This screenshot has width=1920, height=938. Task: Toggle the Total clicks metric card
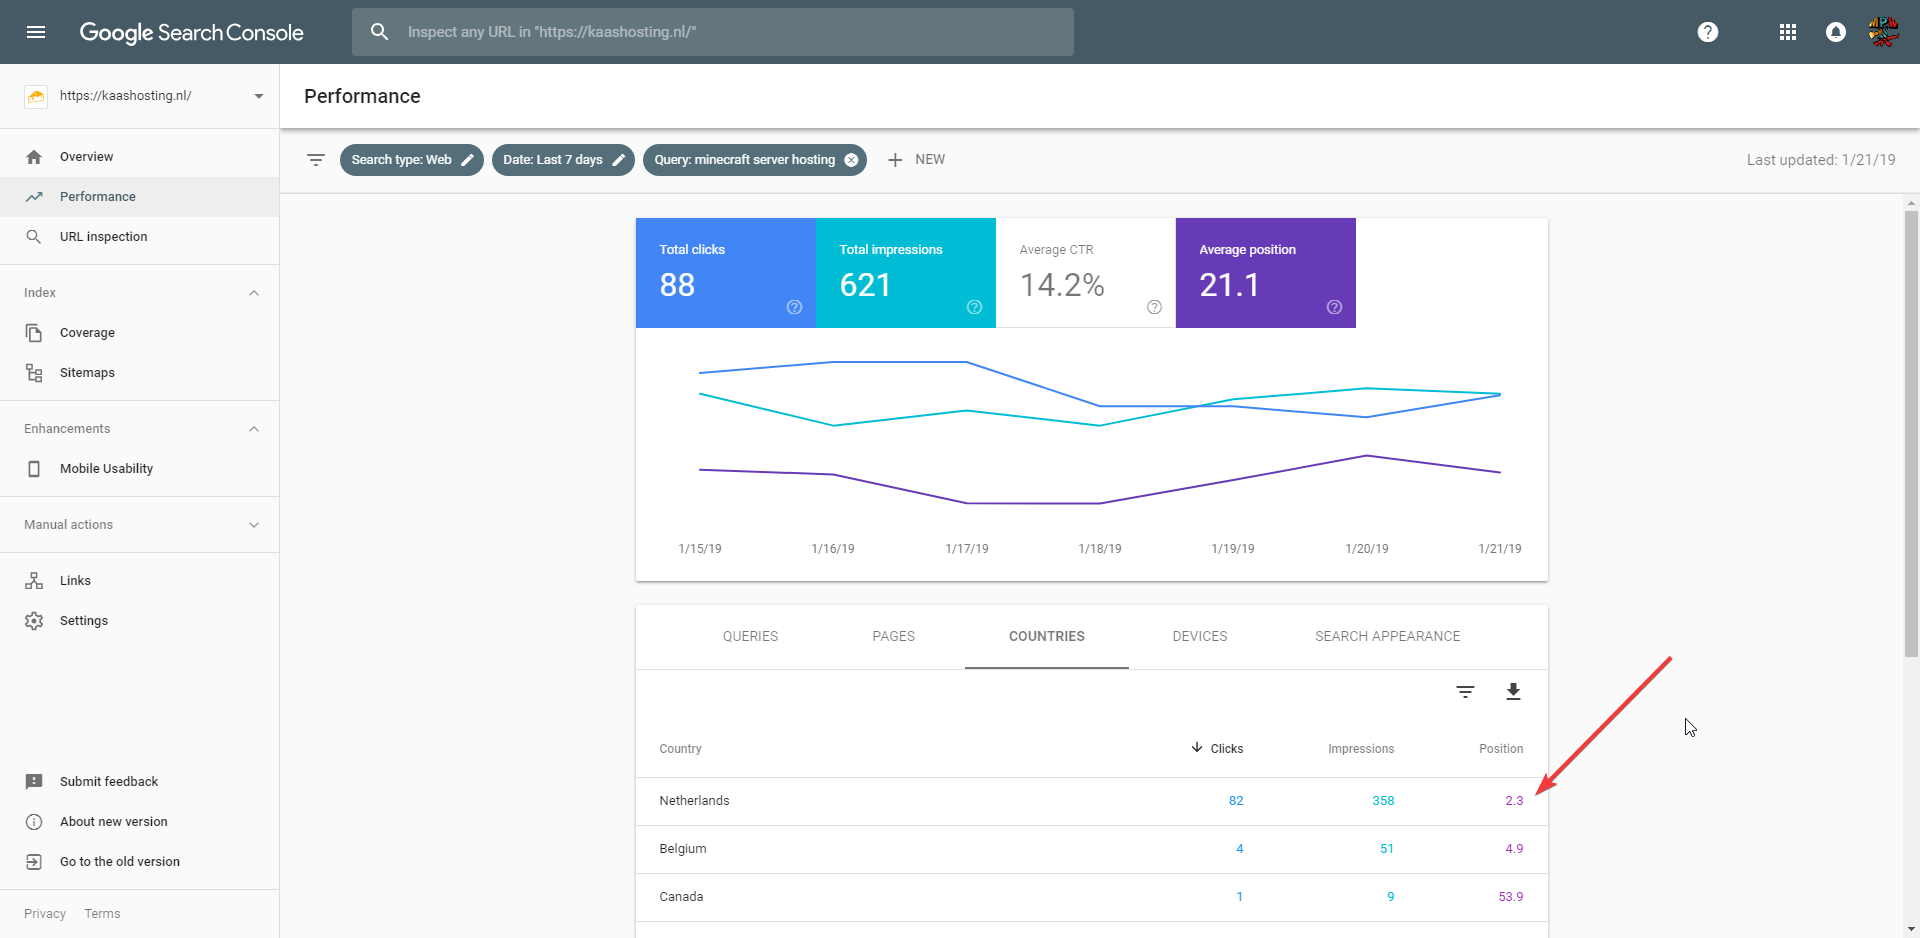coord(725,273)
